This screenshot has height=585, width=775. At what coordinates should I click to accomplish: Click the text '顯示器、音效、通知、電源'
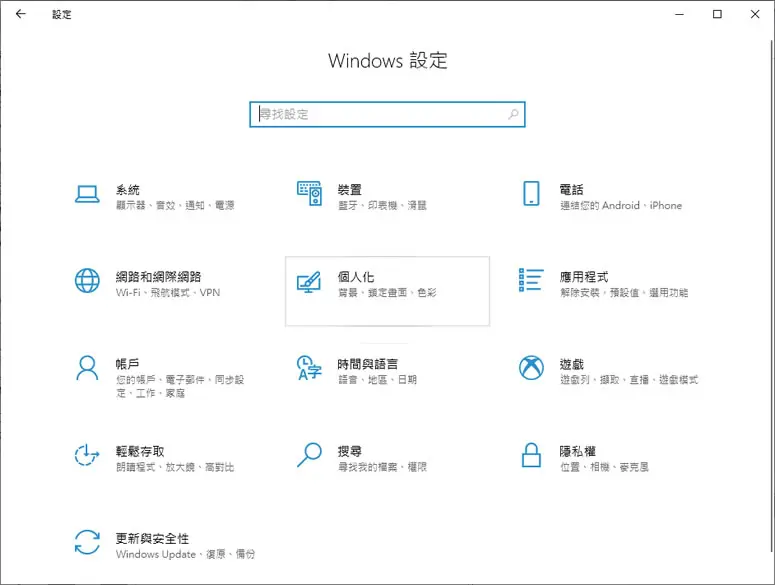click(175, 206)
